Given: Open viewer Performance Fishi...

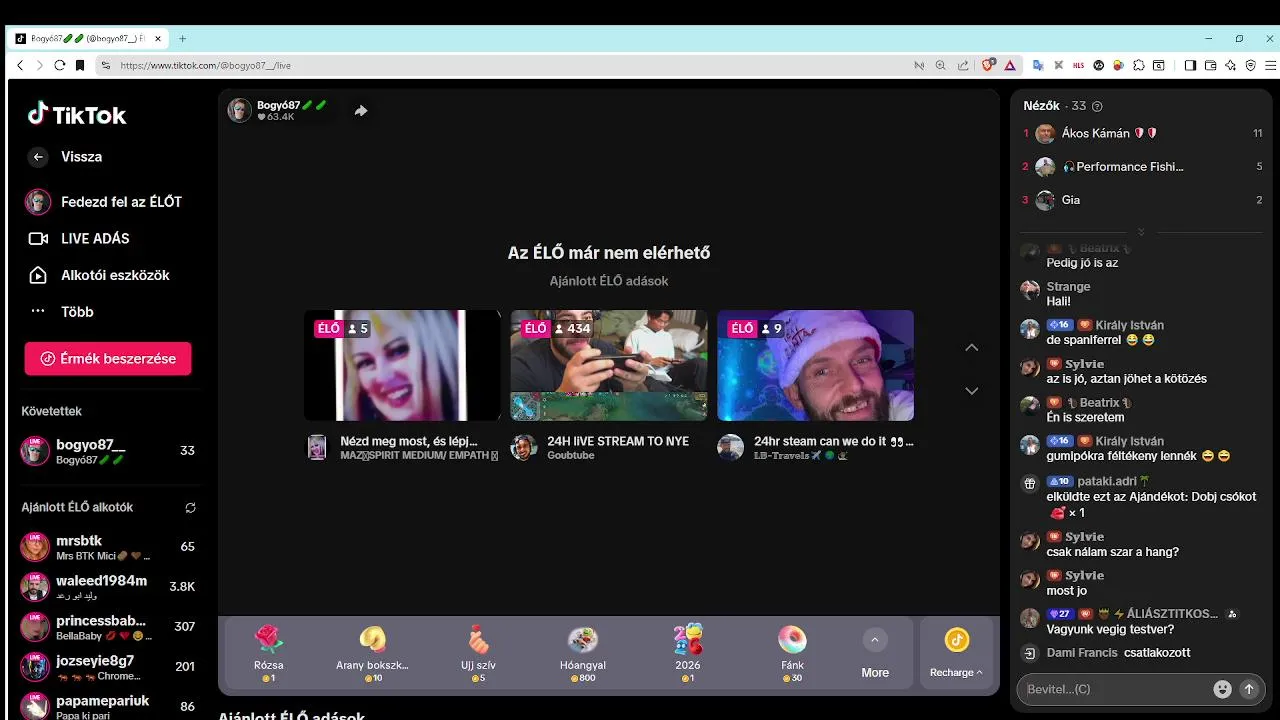Looking at the screenshot, I should 1140,167.
